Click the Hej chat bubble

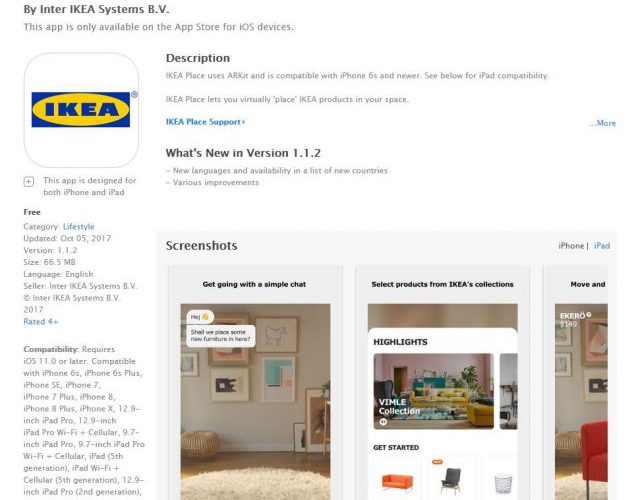200,317
